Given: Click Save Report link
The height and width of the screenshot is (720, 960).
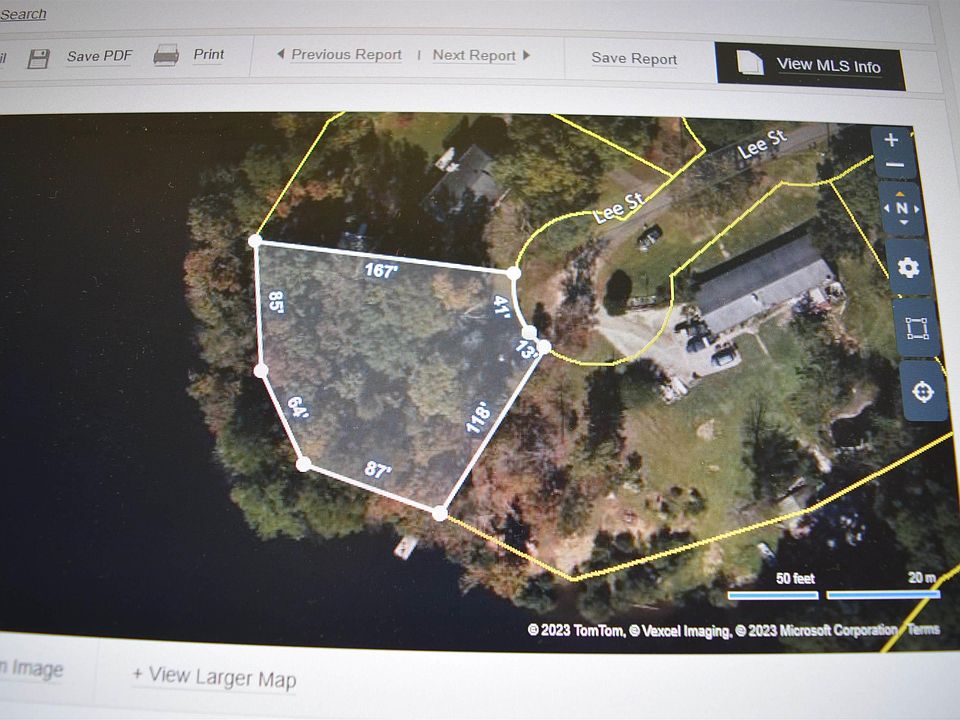Looking at the screenshot, I should [x=634, y=58].
